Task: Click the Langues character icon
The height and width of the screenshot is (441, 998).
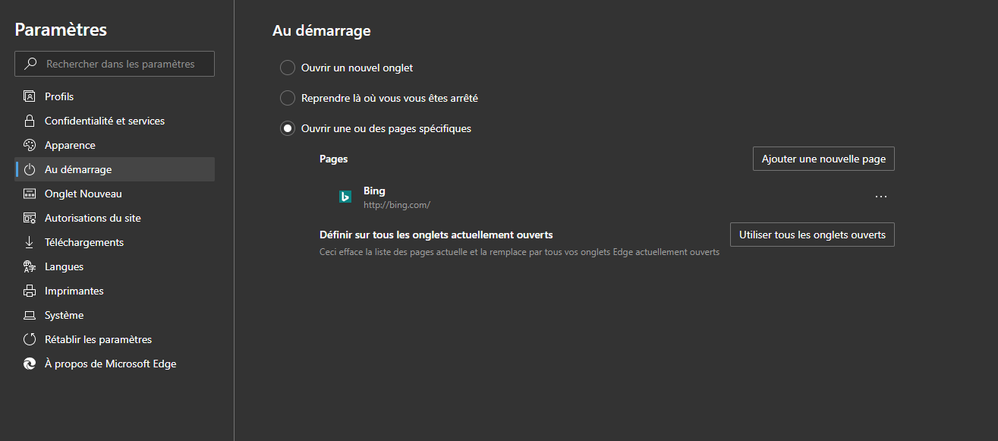Action: pos(29,267)
